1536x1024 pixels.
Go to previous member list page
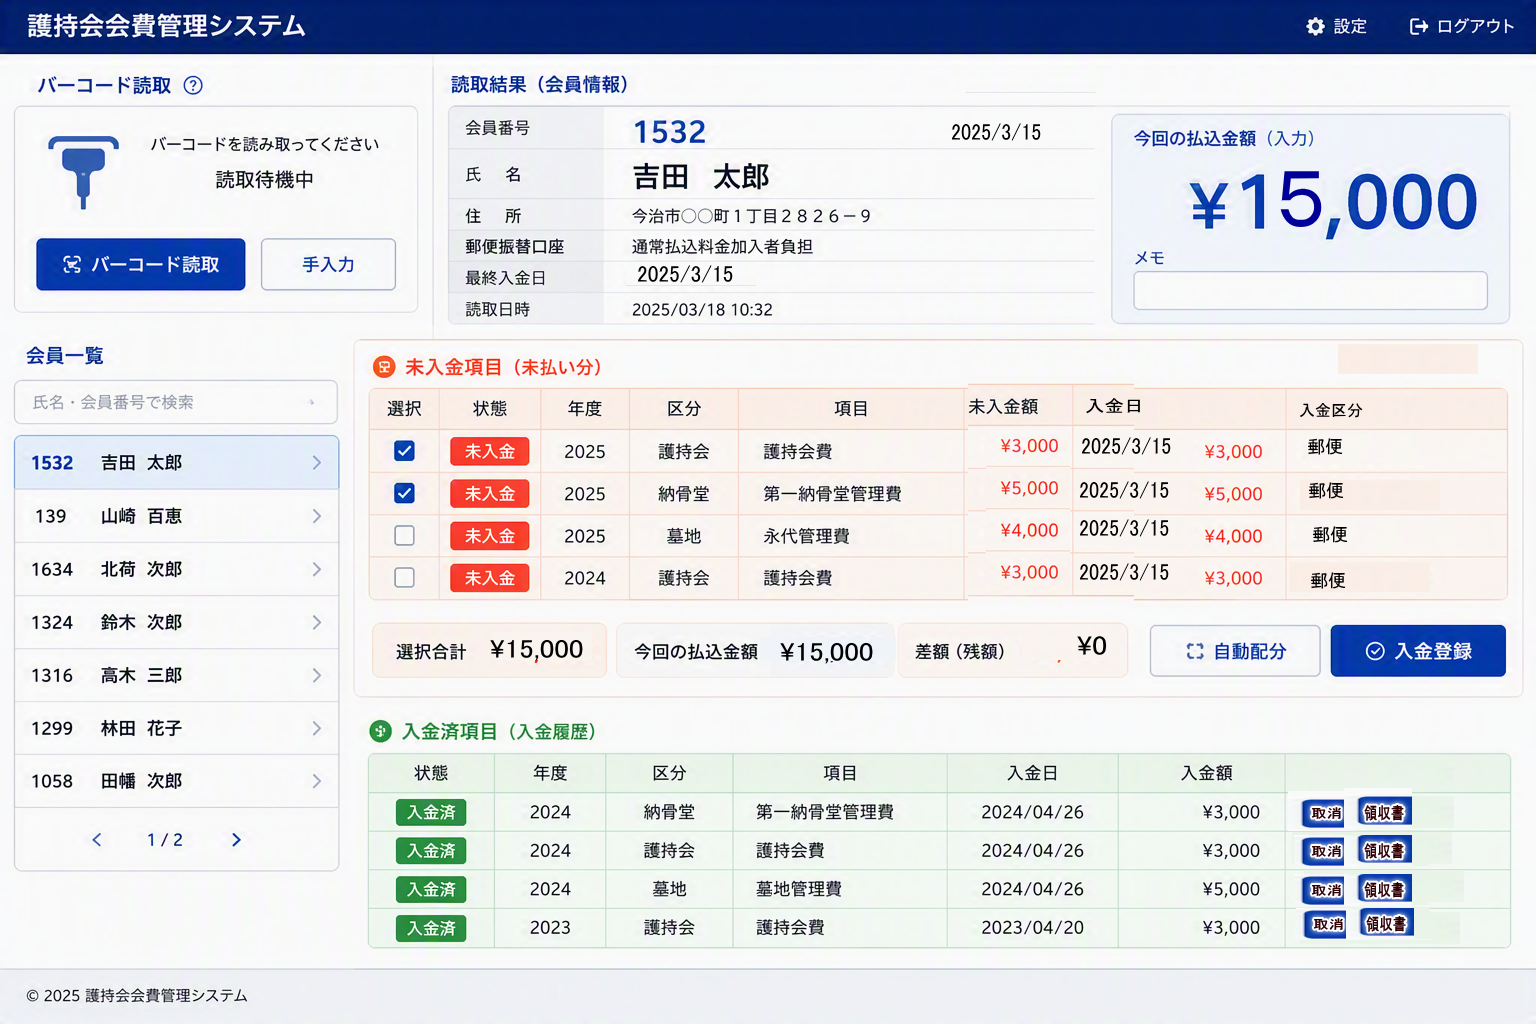[97, 840]
